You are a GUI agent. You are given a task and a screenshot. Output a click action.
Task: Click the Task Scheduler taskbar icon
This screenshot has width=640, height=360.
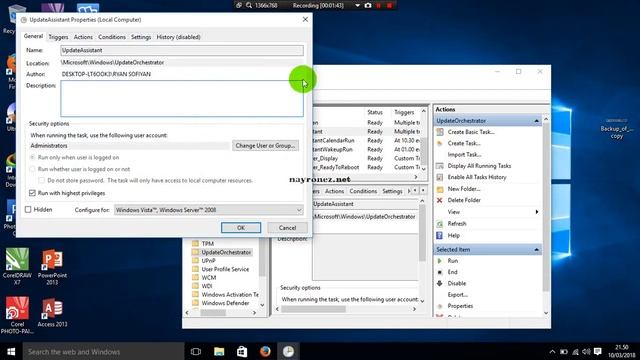pos(288,351)
